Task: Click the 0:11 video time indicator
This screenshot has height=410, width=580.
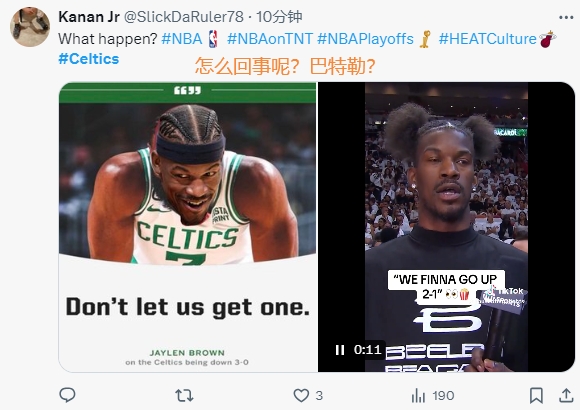Action: 367,350
